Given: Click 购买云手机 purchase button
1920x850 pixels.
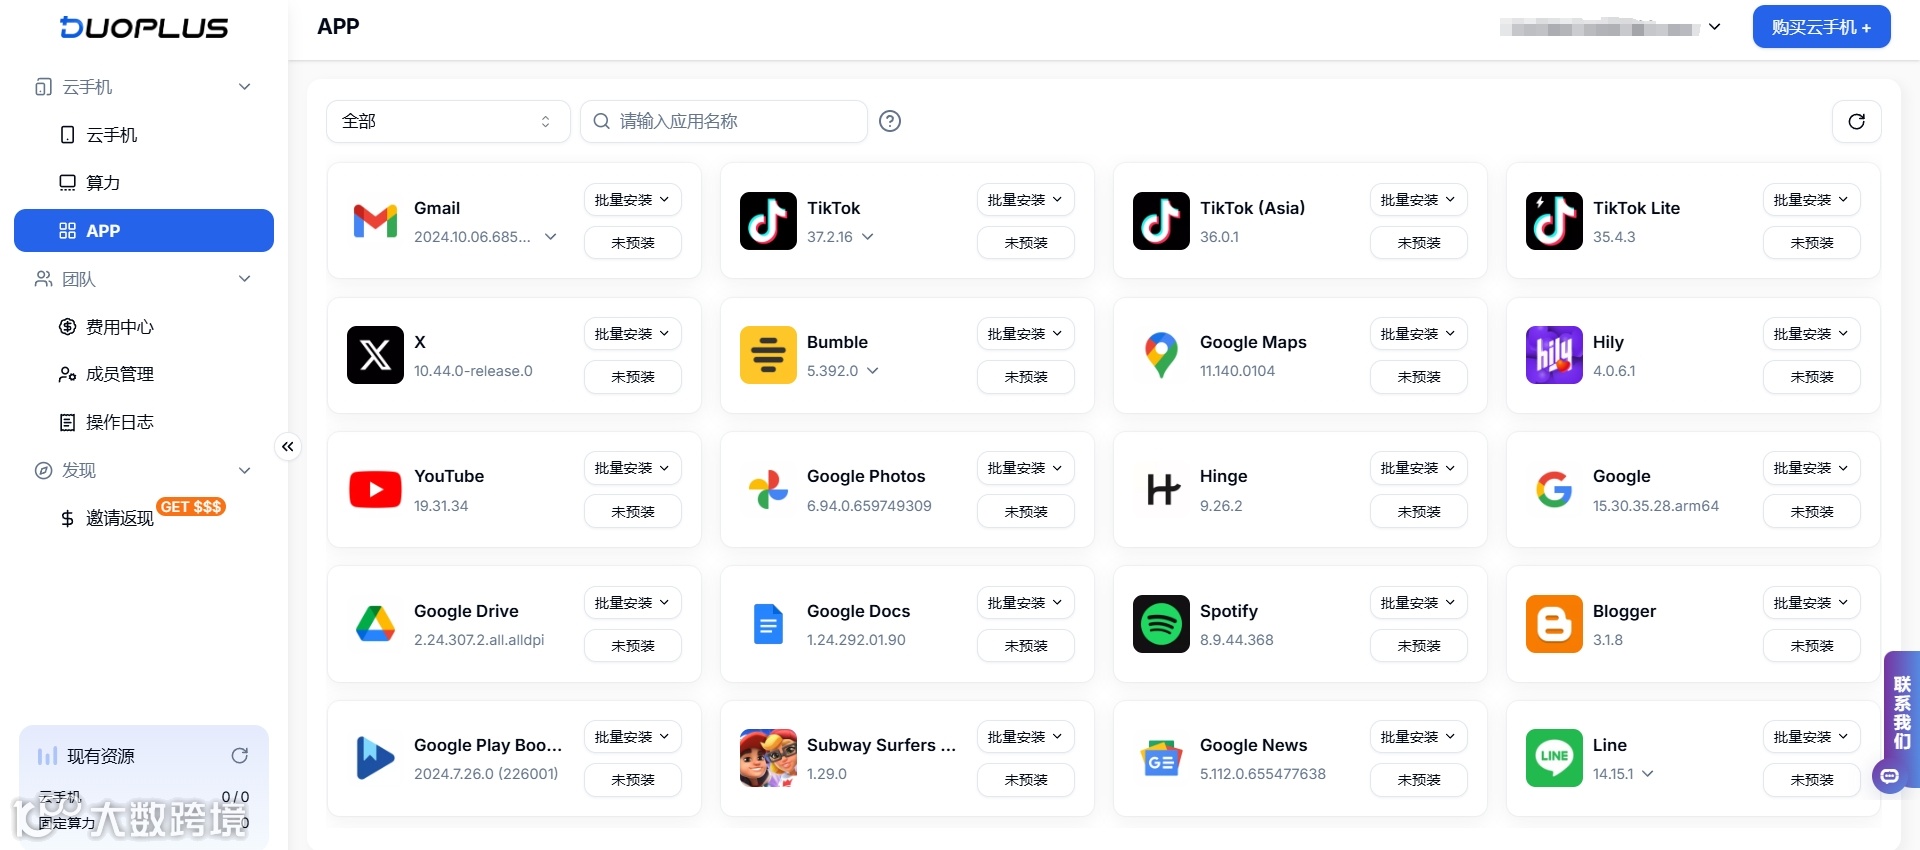Looking at the screenshot, I should tap(1821, 27).
